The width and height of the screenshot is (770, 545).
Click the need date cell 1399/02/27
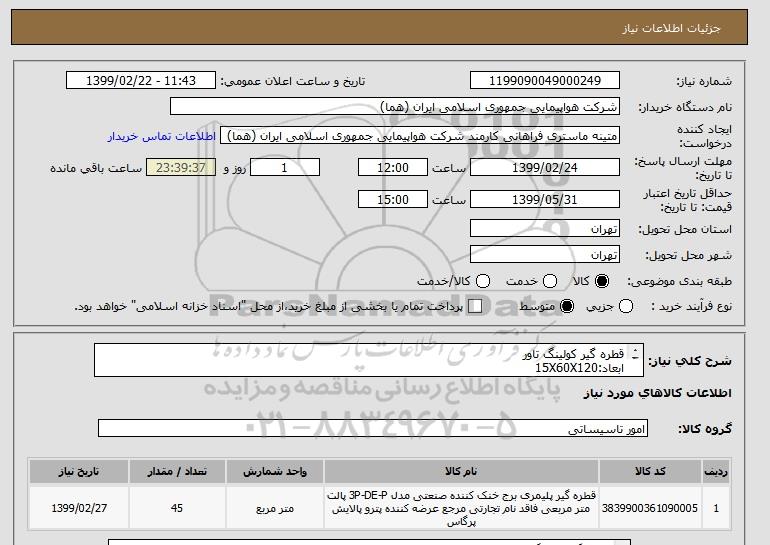(79, 508)
